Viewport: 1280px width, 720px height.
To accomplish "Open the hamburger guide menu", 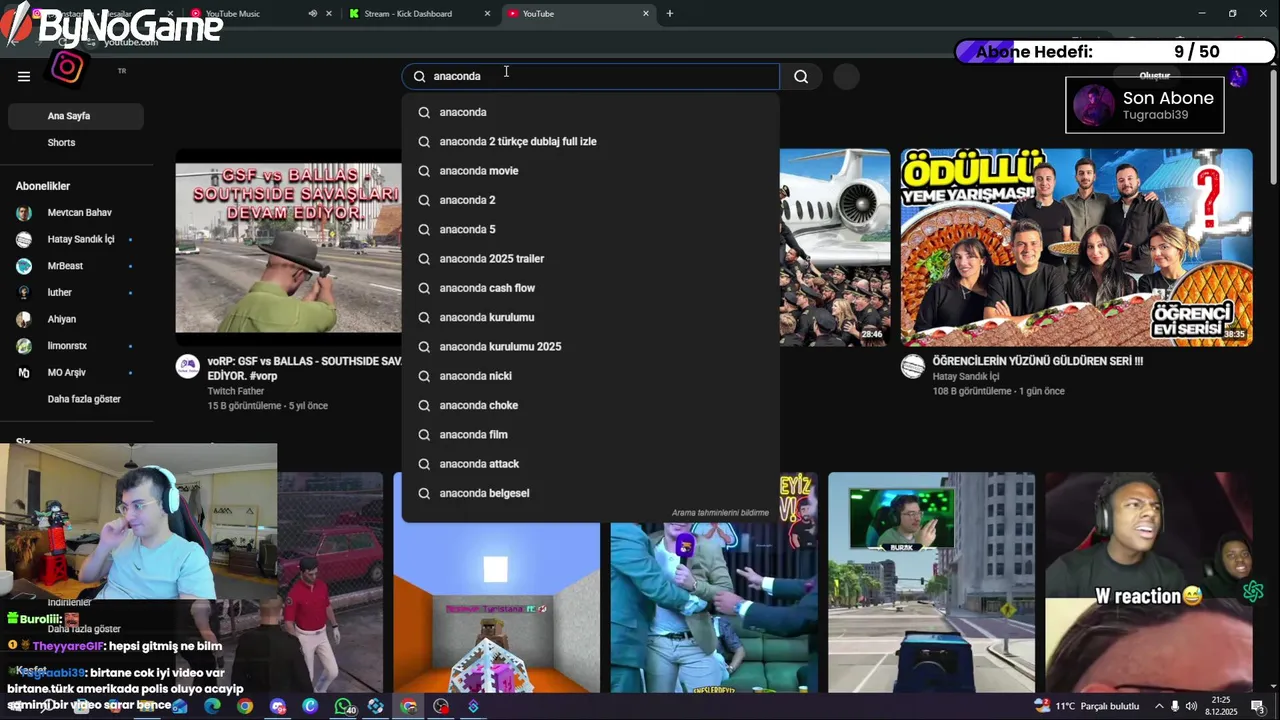I will point(24,76).
